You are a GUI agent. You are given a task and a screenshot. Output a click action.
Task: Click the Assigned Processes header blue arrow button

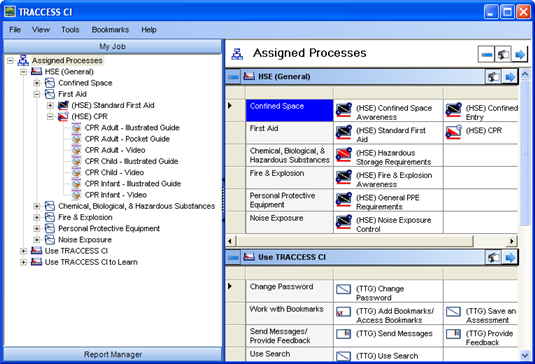click(520, 55)
